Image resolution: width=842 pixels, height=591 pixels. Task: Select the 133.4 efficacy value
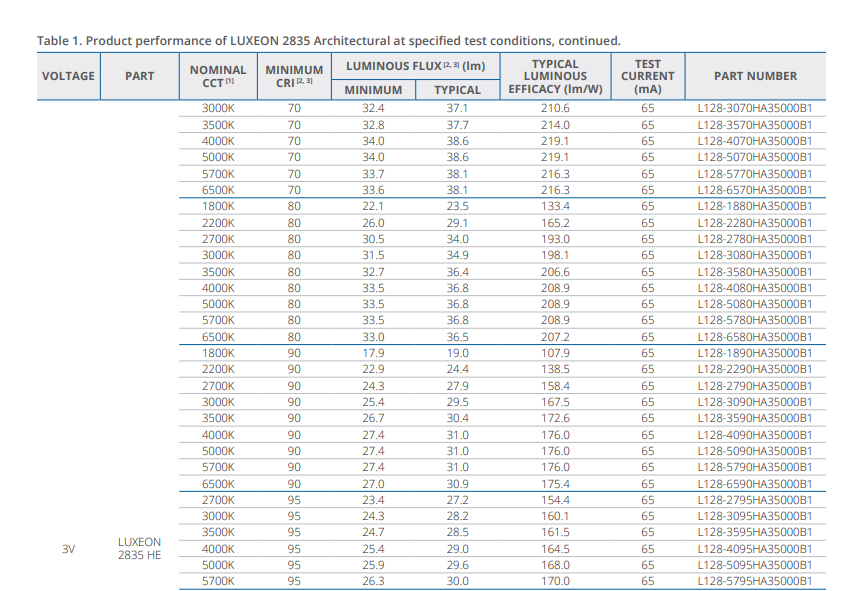(x=555, y=206)
